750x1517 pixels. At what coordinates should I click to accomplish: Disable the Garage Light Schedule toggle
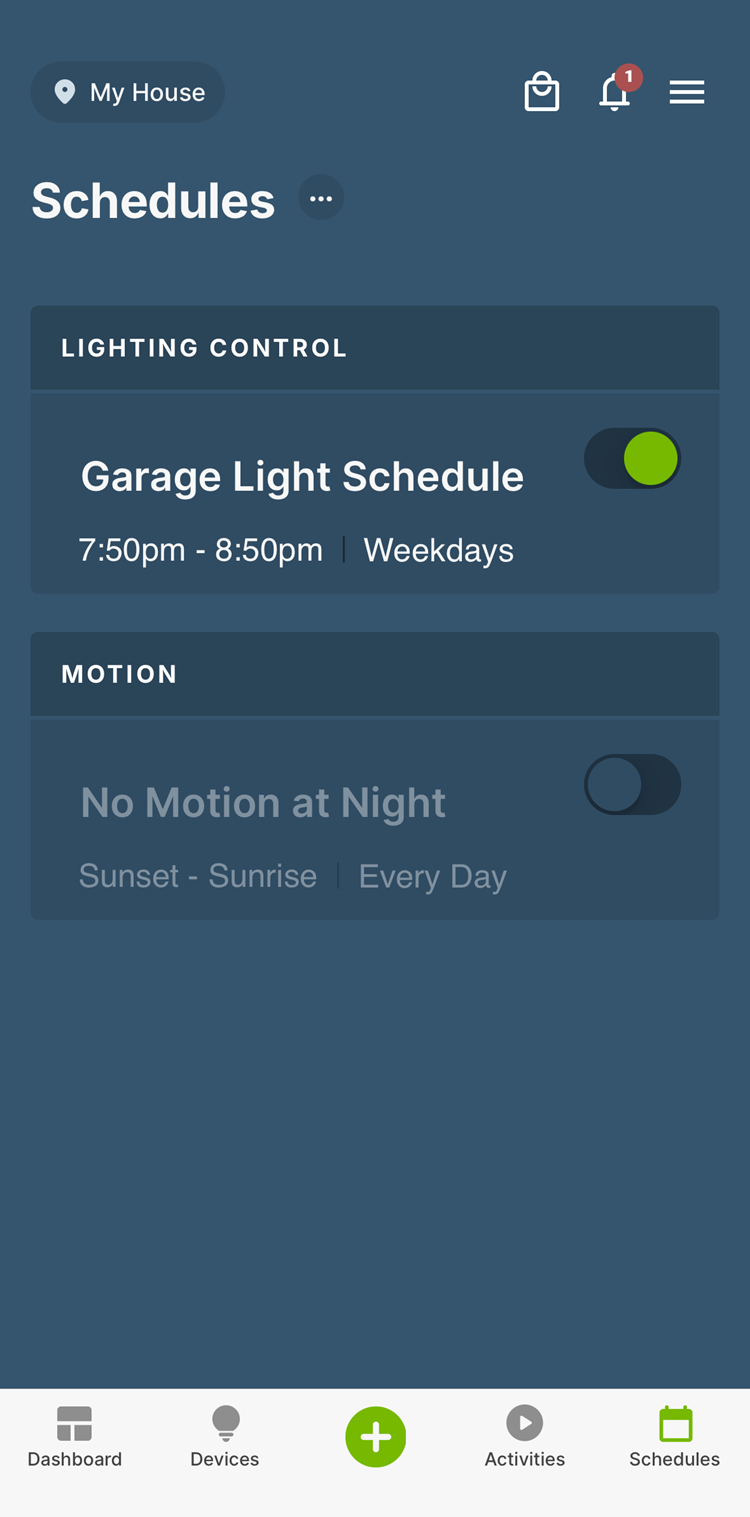tap(633, 459)
